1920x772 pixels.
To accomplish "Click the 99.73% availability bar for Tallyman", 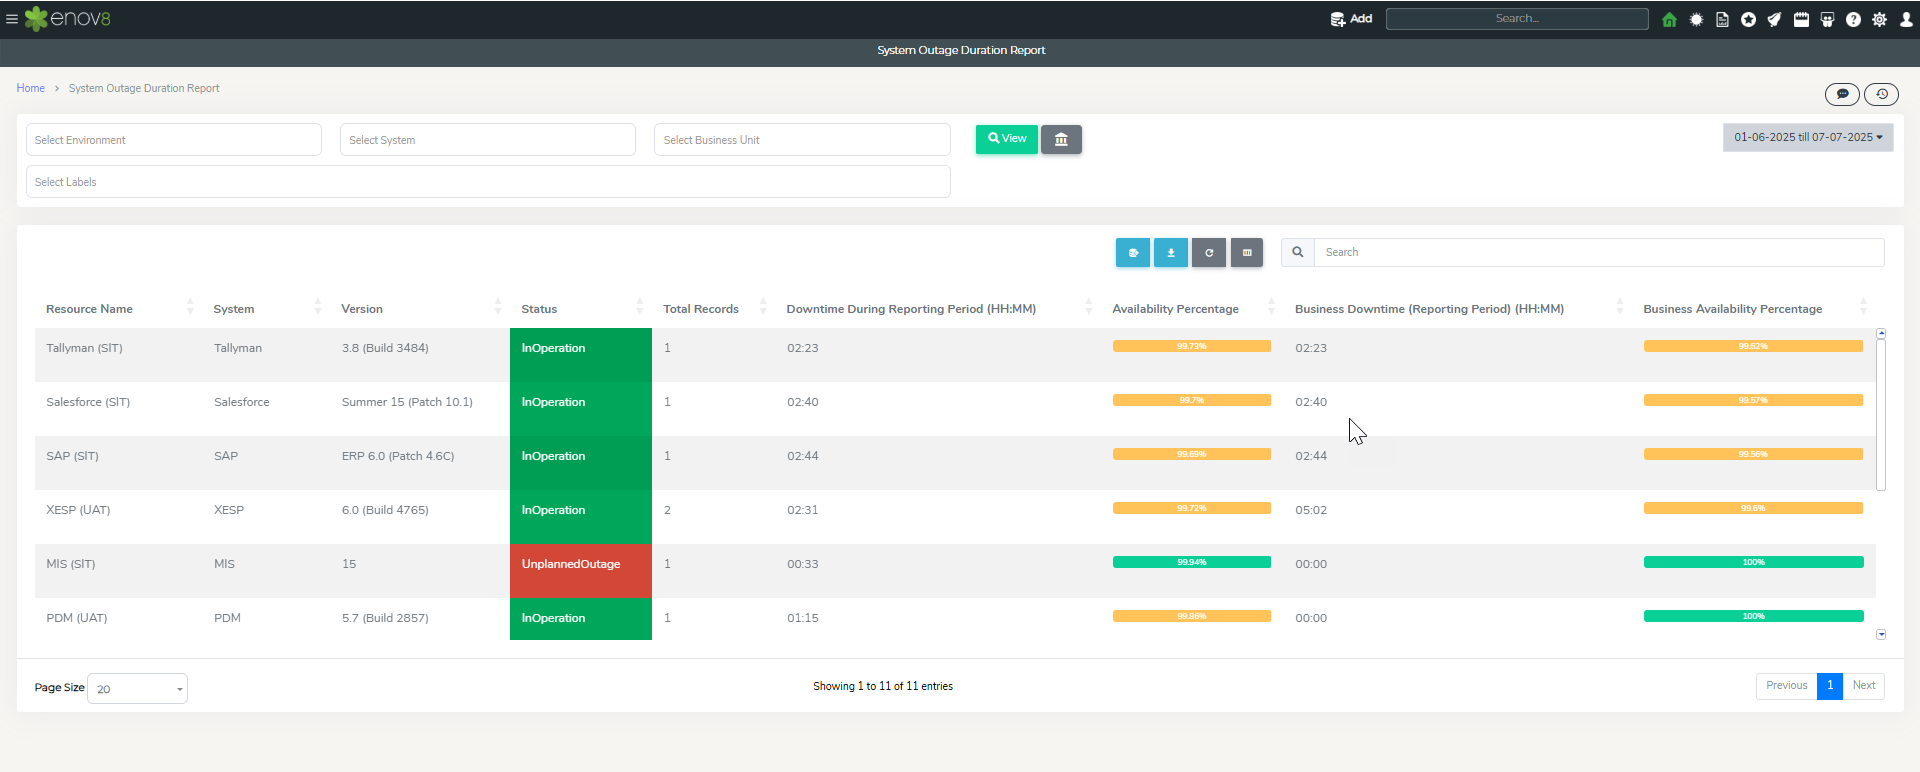I will tap(1192, 346).
